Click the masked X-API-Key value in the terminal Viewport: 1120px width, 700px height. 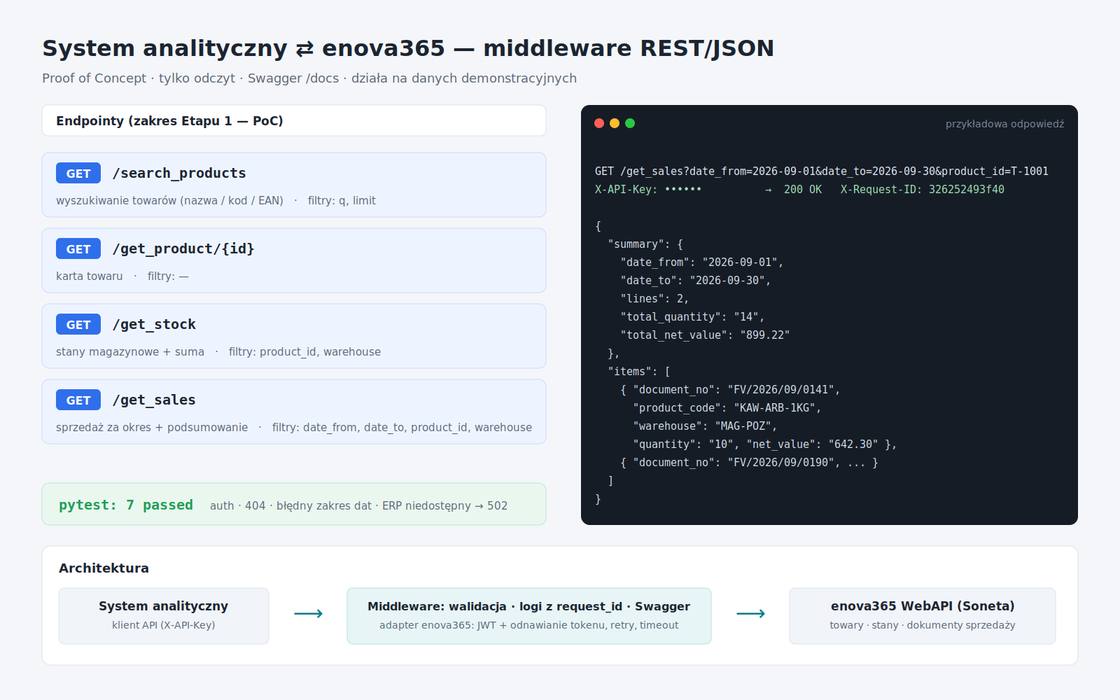pos(683,189)
